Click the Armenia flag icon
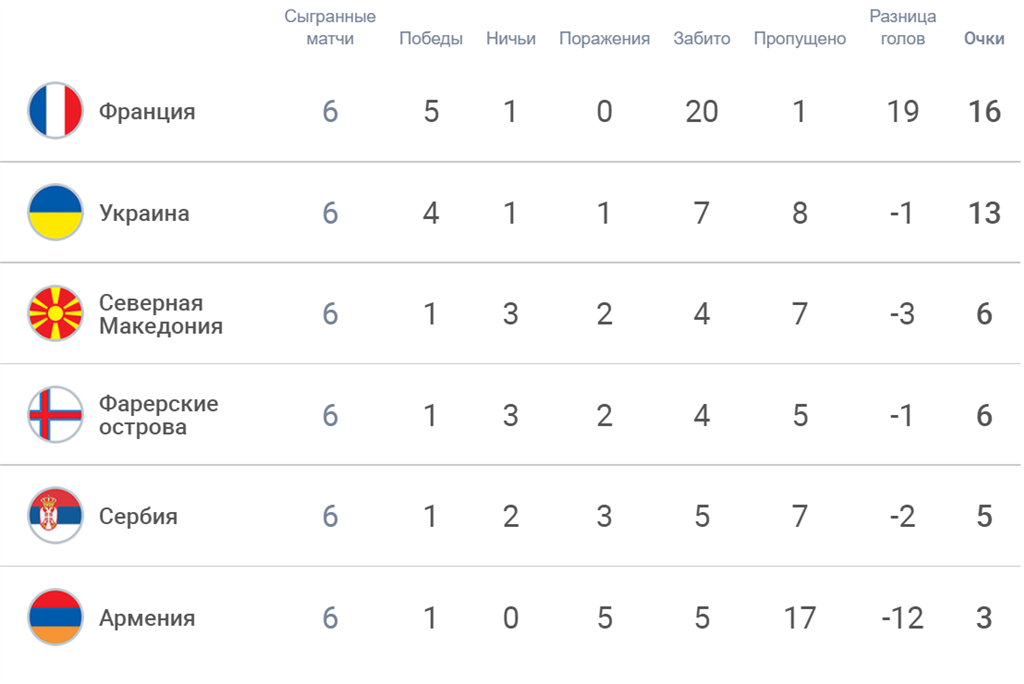The image size is (1024, 684). pyautogui.click(x=55, y=618)
